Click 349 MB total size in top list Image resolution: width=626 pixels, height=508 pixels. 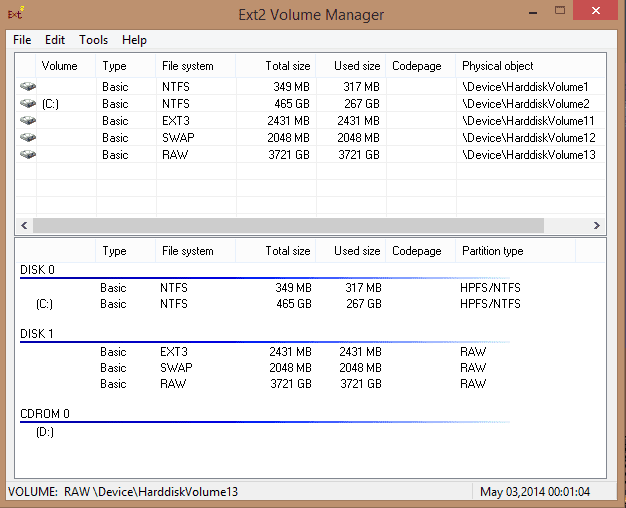pos(291,87)
